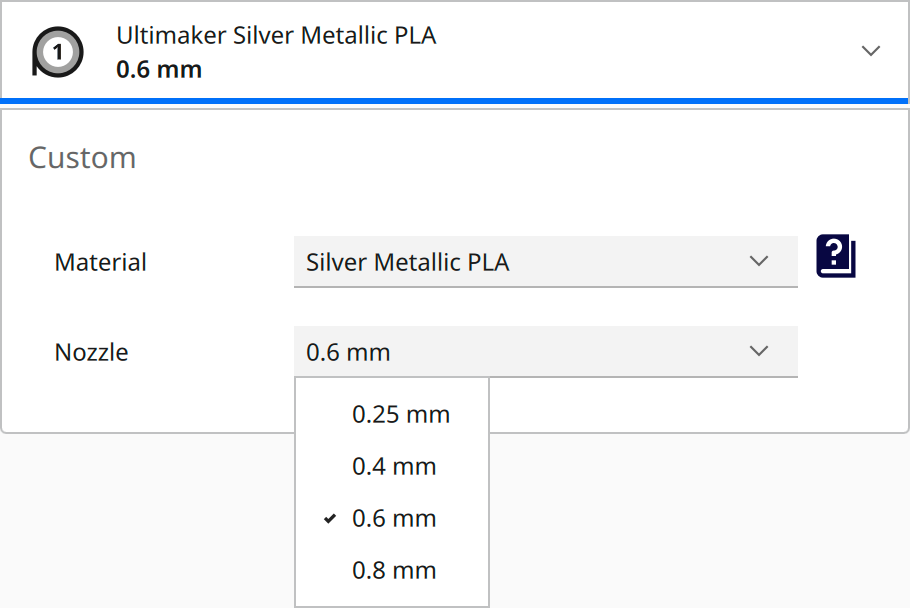The width and height of the screenshot is (910, 608).
Task: Click Silver Metallic PLA in the material field
Action: tap(406, 261)
